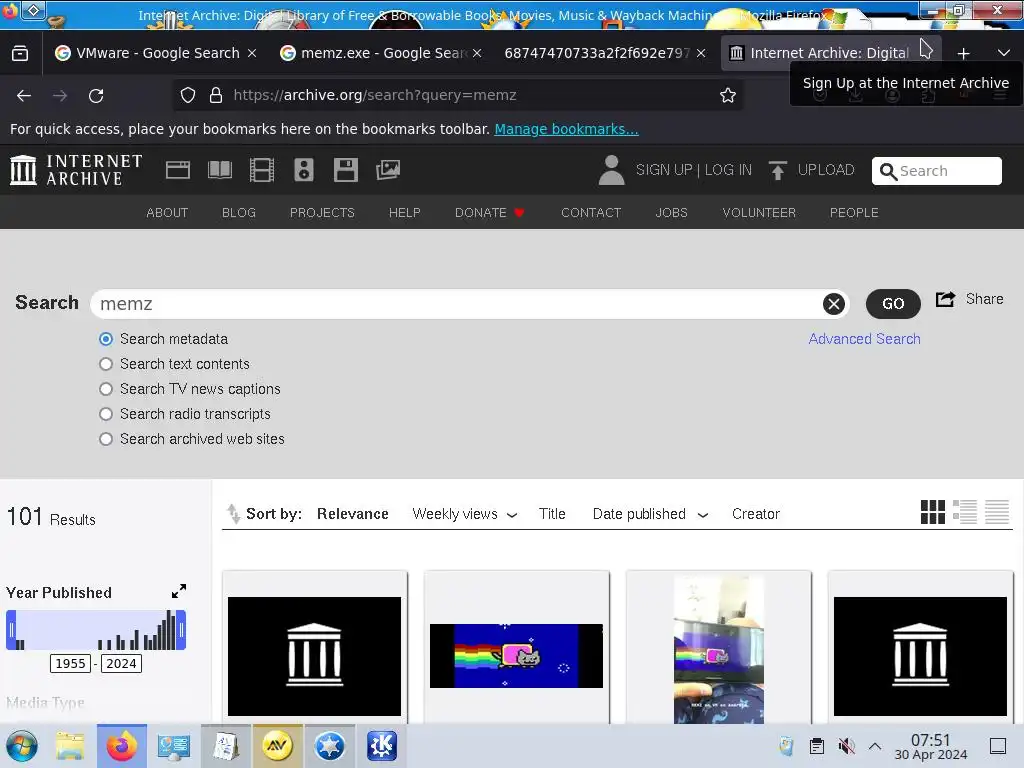Open BLOG menu item

click(x=239, y=213)
